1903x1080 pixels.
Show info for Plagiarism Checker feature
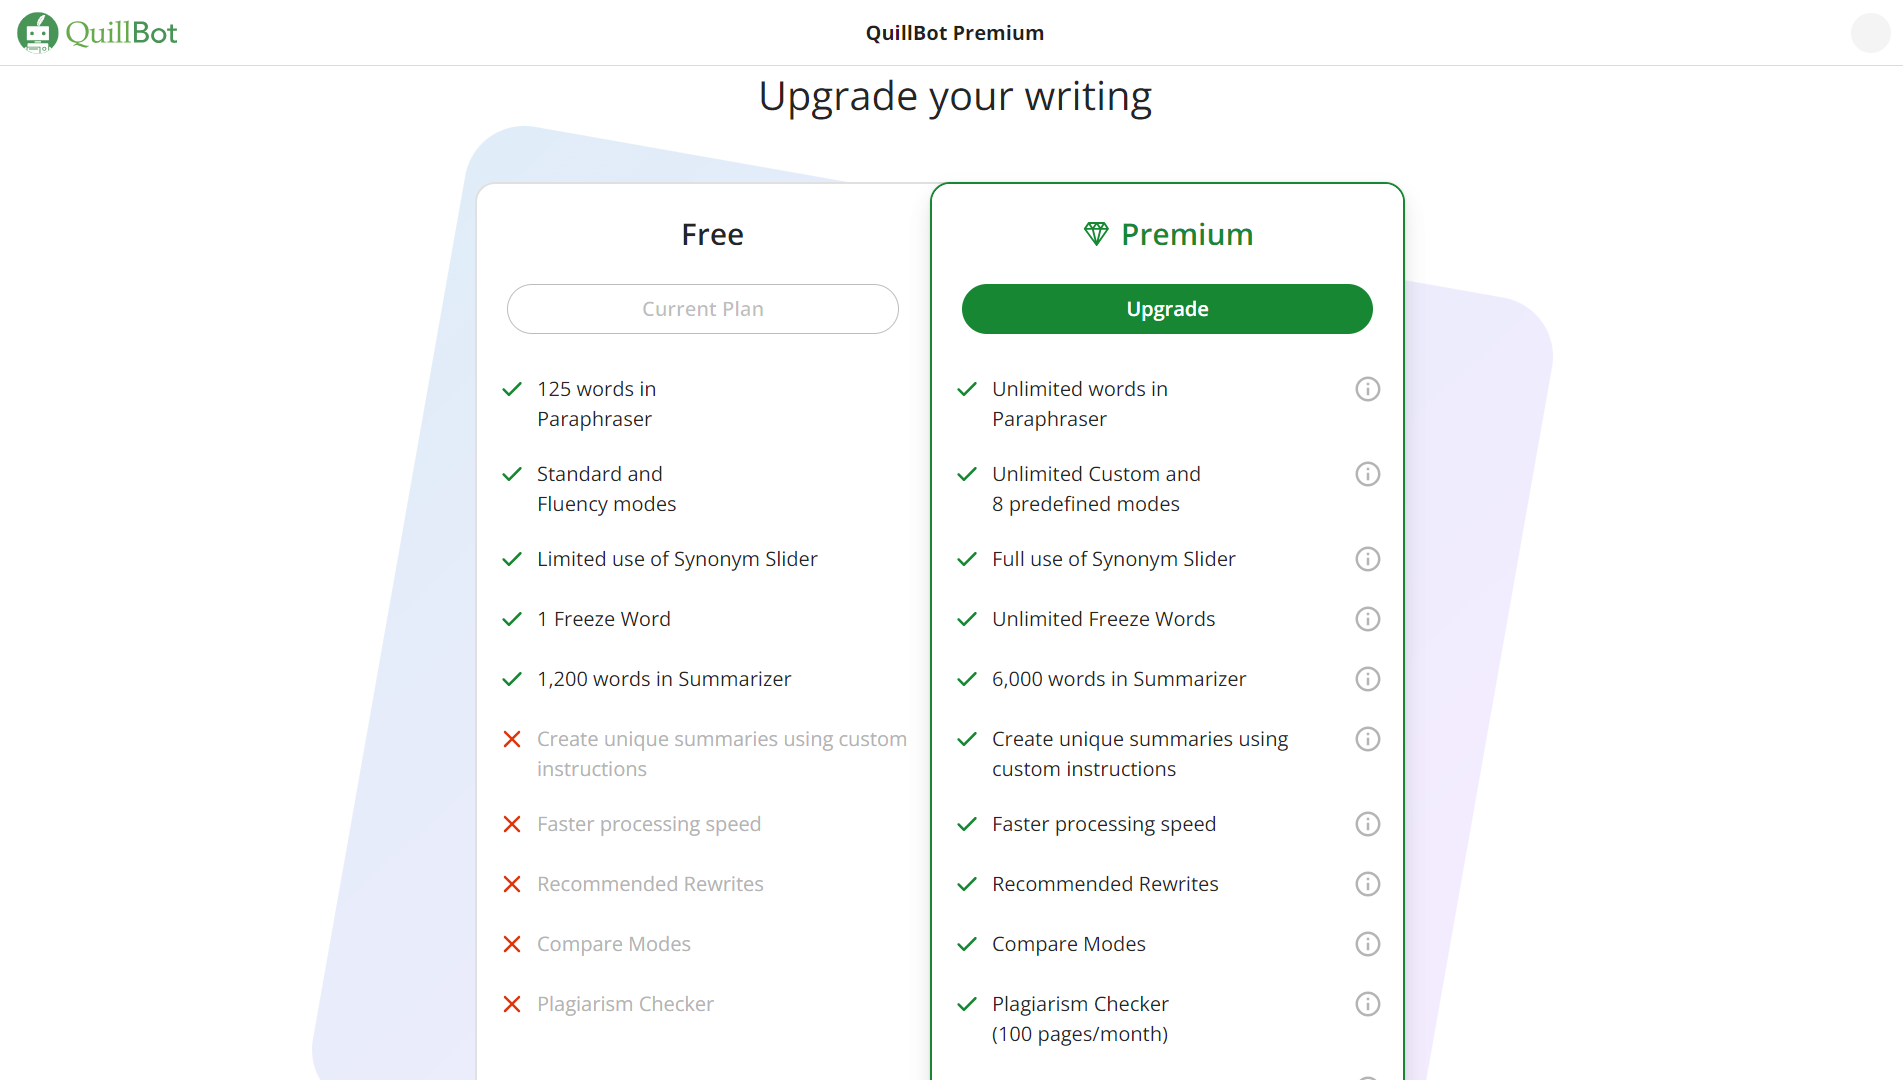pos(1367,1004)
